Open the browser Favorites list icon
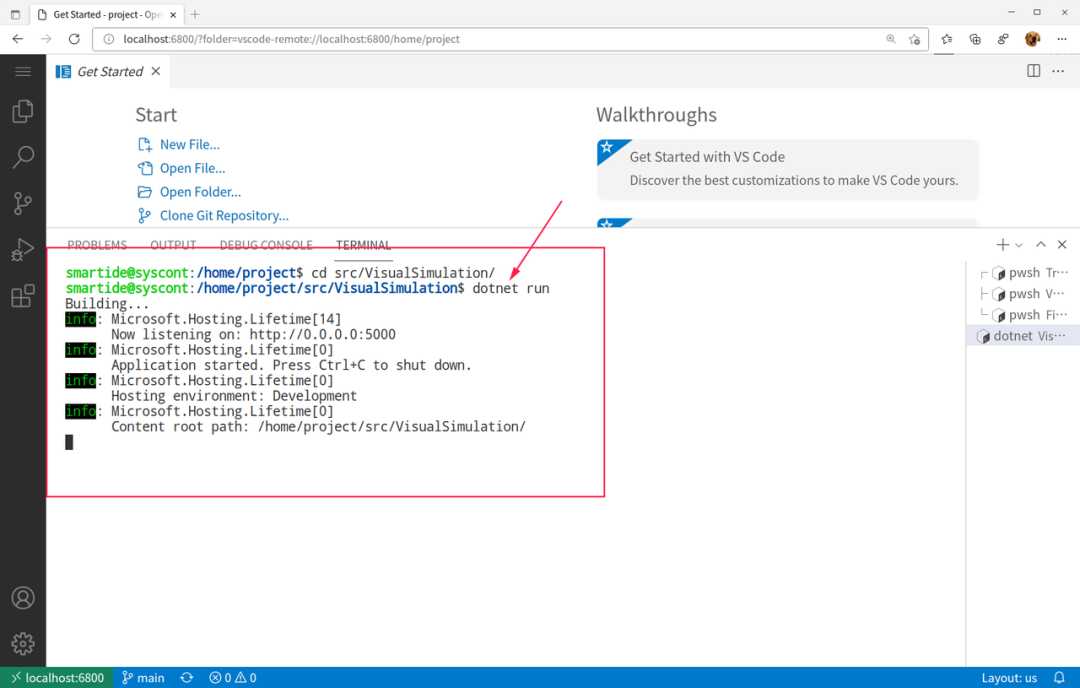Image resolution: width=1080 pixels, height=688 pixels. click(946, 39)
